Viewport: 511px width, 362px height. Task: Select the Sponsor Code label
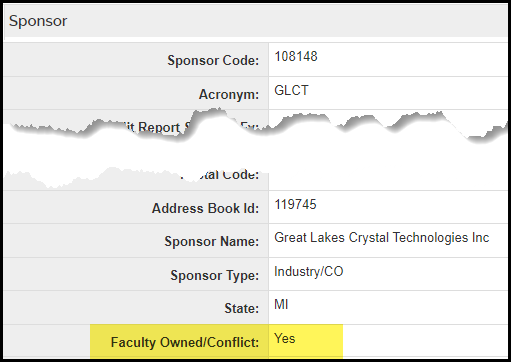click(x=213, y=60)
